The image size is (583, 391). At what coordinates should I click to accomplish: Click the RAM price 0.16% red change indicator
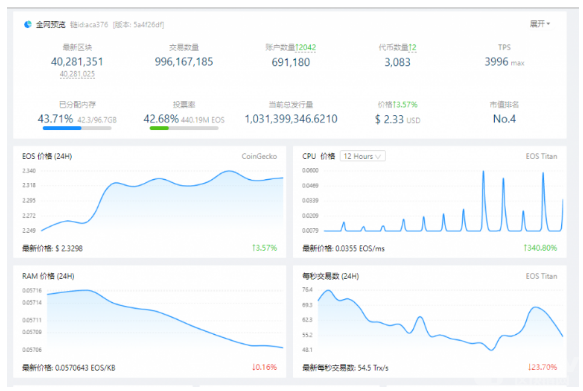[x=264, y=367]
